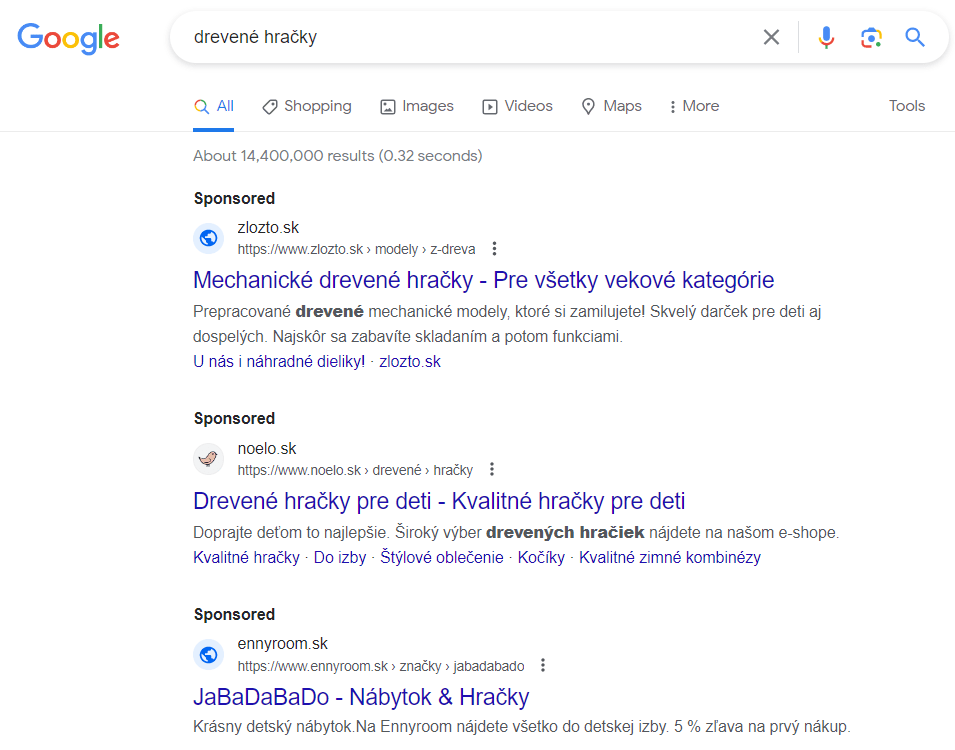The width and height of the screenshot is (955, 750).
Task: Click the noelo.sk bird favicon
Action: click(208, 458)
